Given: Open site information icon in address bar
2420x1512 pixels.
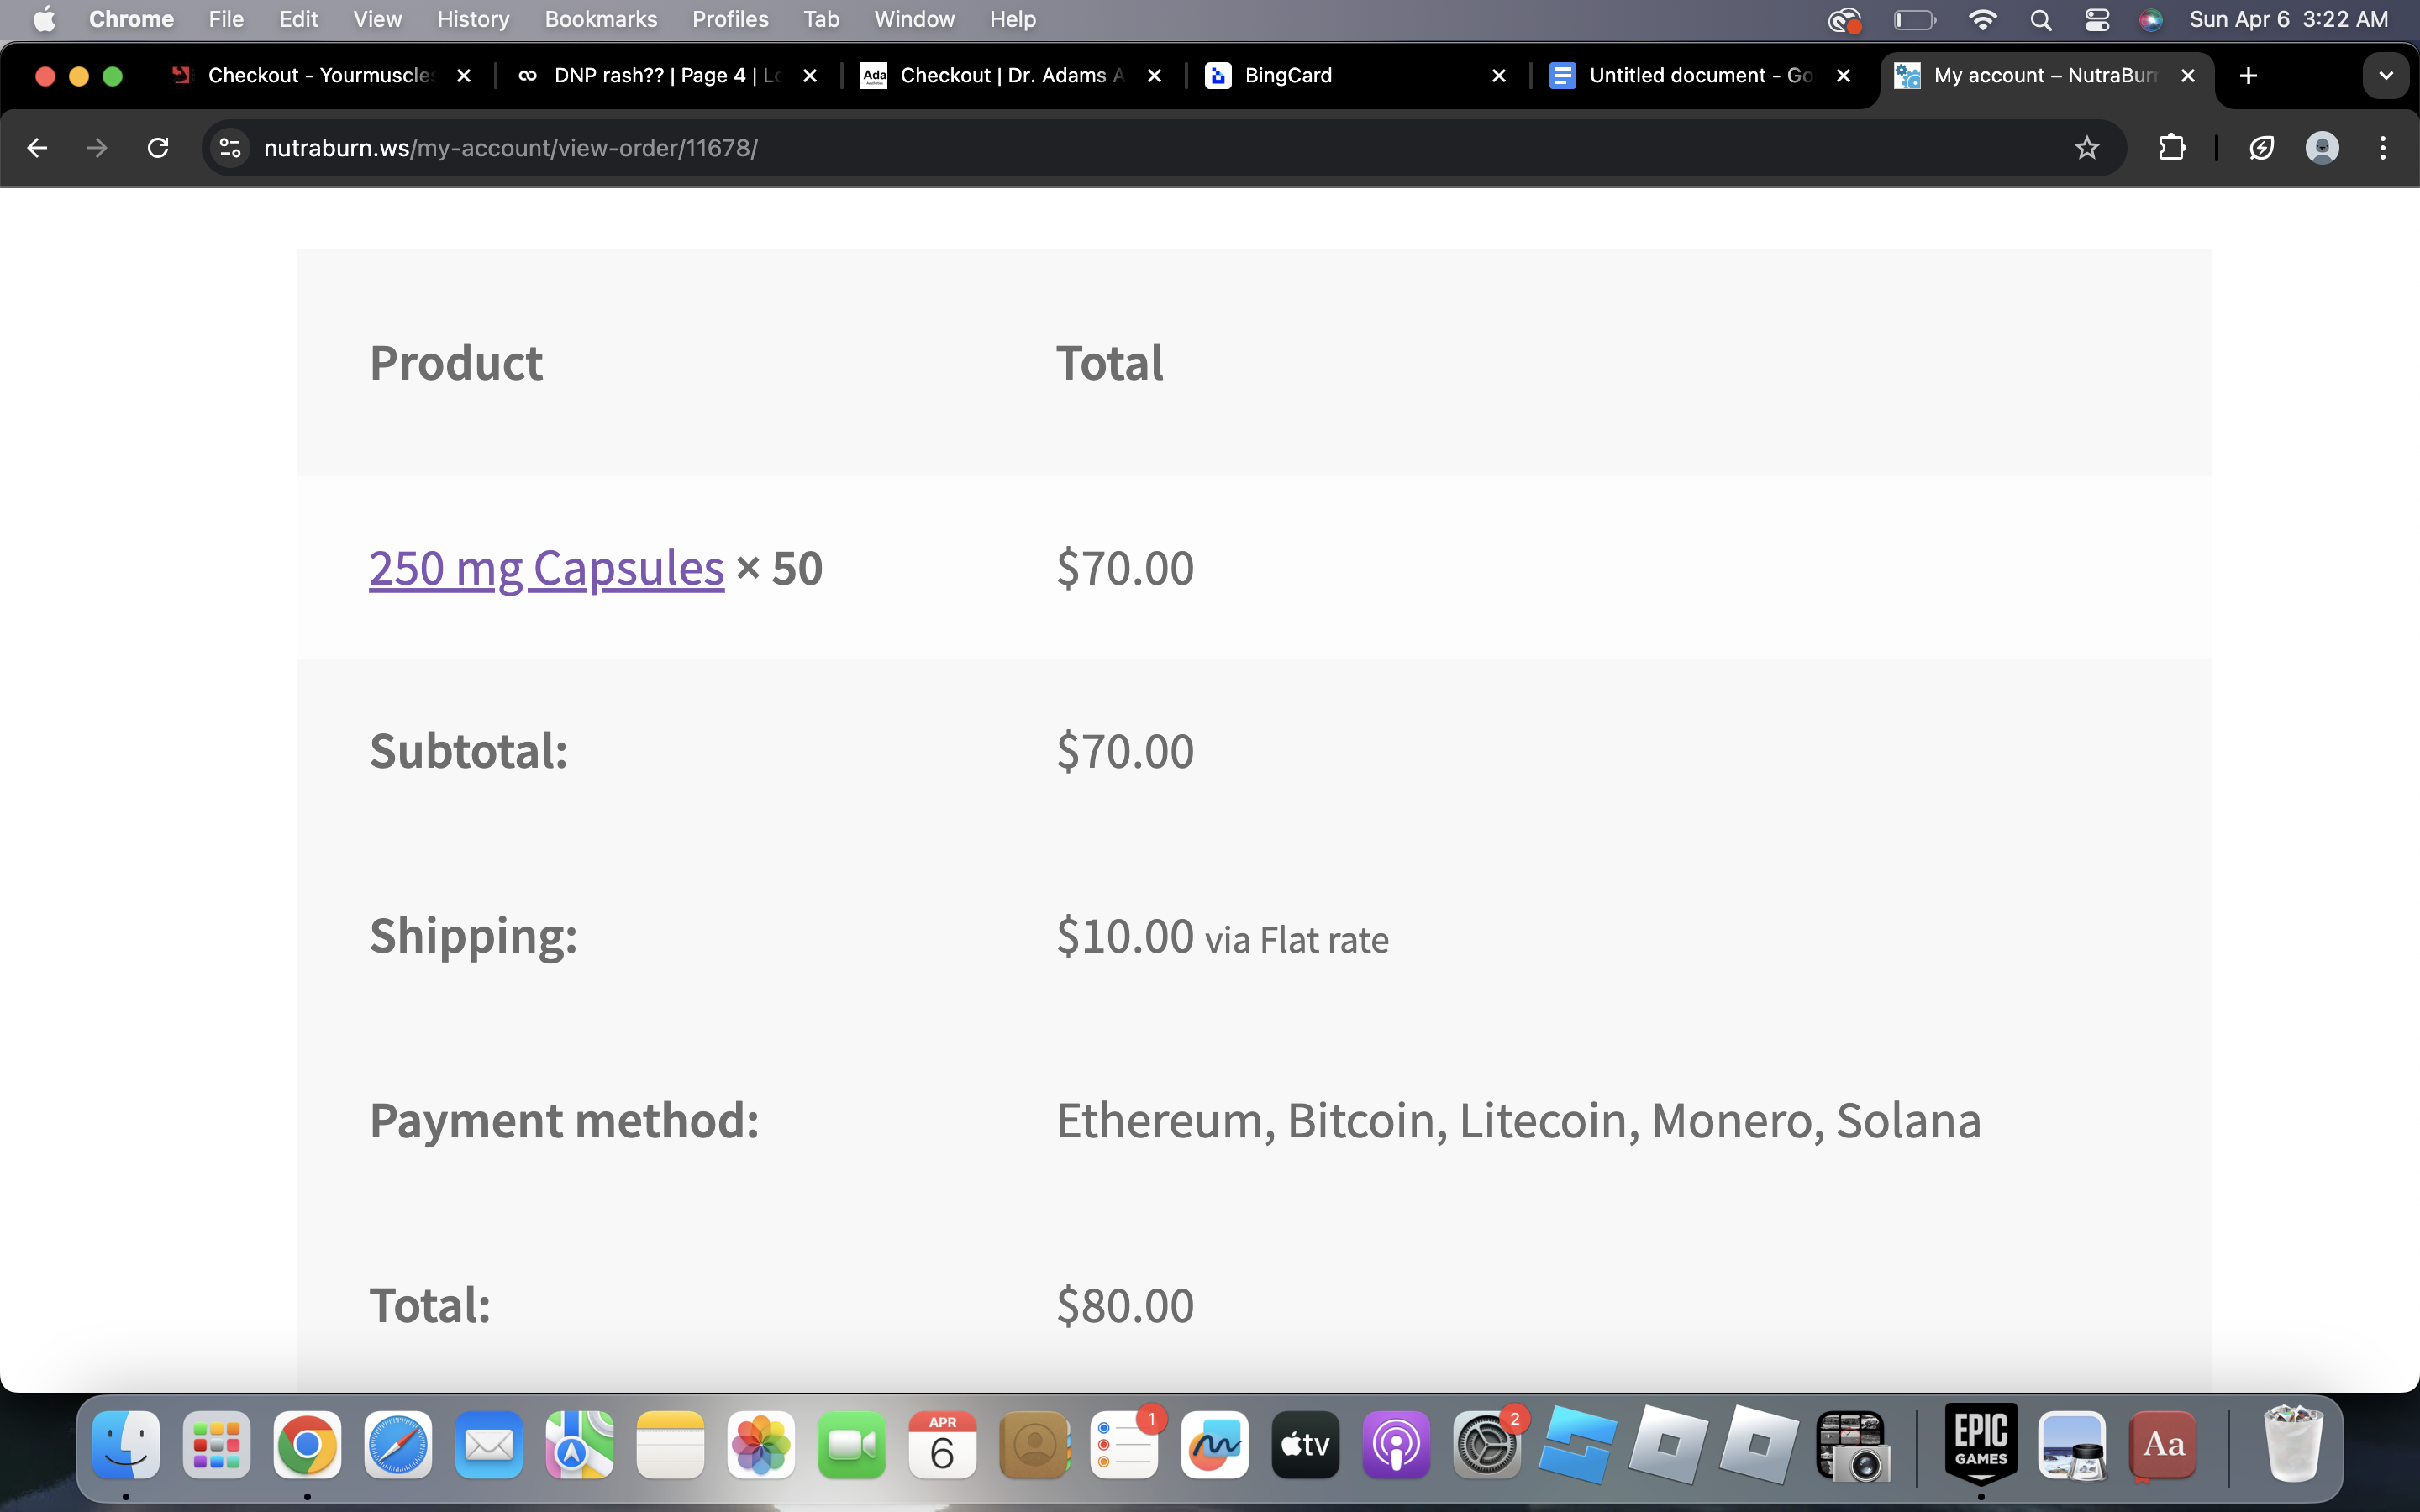Looking at the screenshot, I should click(x=231, y=148).
